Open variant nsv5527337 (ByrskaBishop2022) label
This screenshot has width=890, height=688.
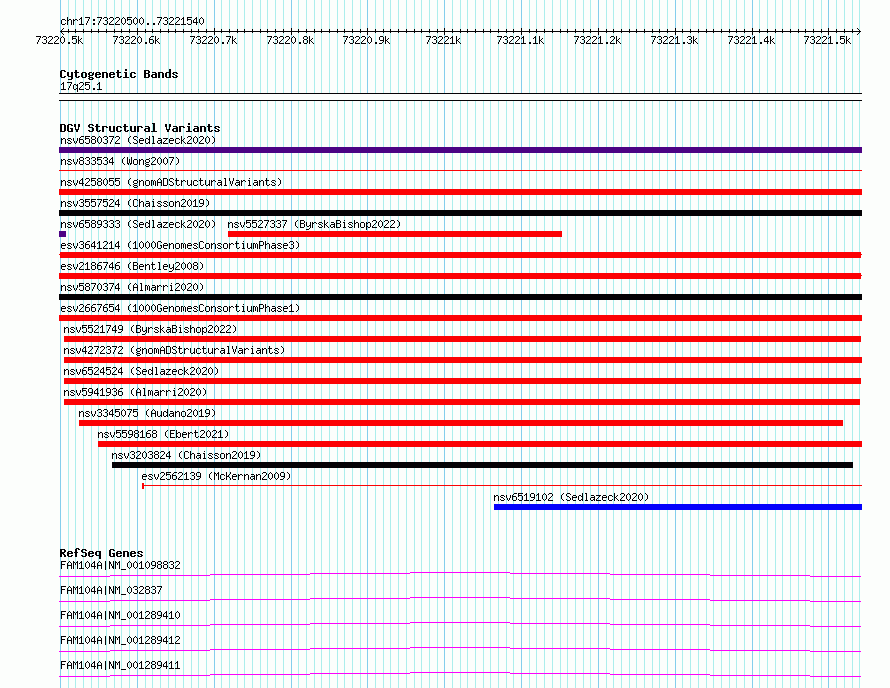(314, 224)
